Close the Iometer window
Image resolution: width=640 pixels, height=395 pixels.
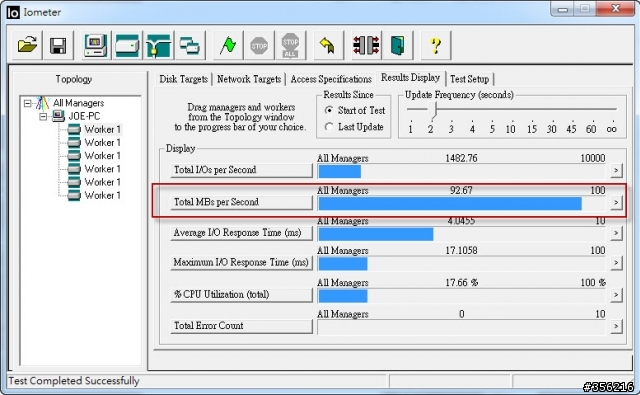pos(616,9)
